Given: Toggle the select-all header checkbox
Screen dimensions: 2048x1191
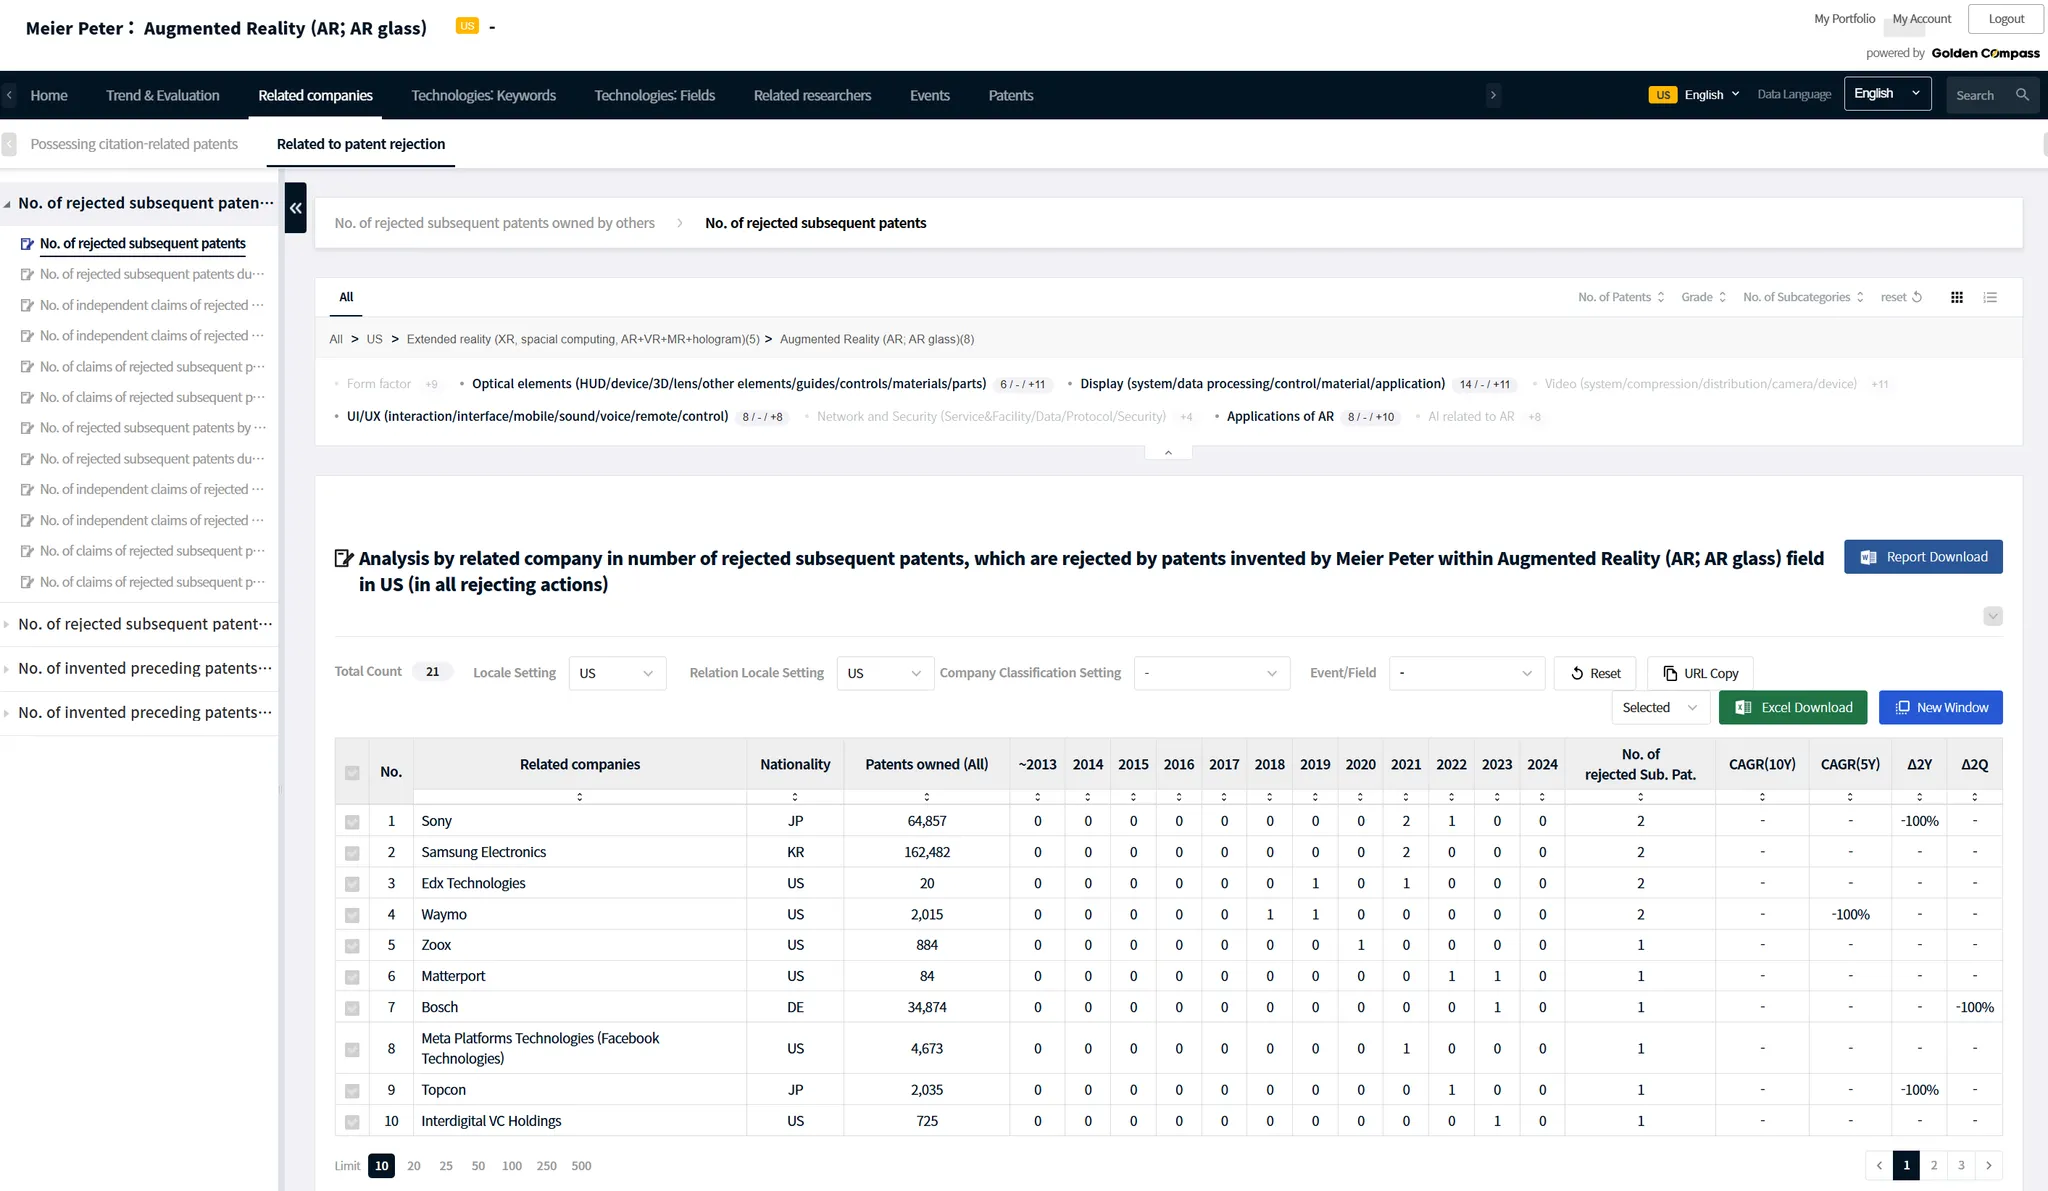Looking at the screenshot, I should click(x=352, y=772).
